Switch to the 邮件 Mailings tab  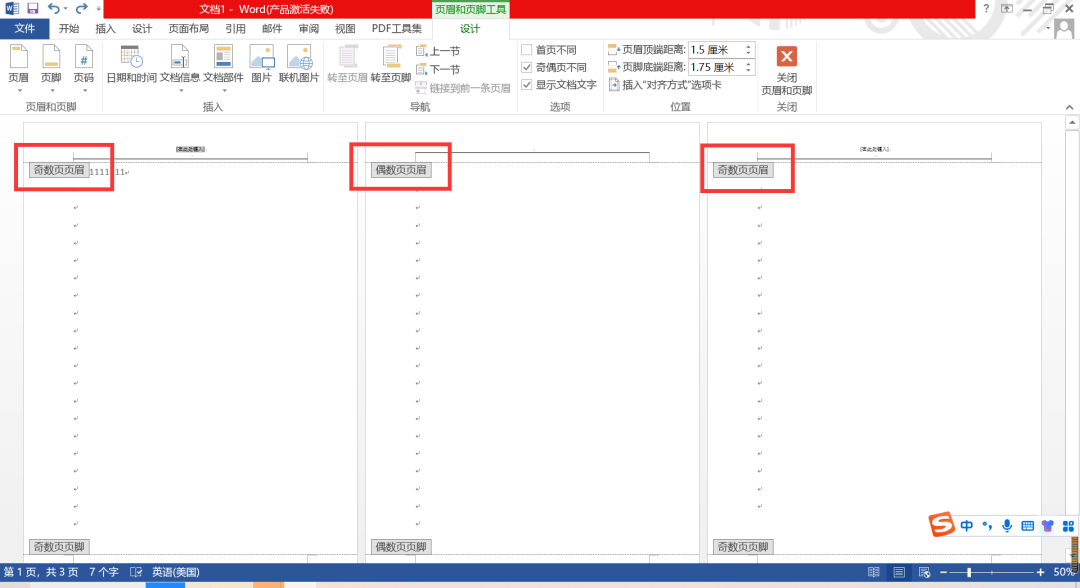272,29
